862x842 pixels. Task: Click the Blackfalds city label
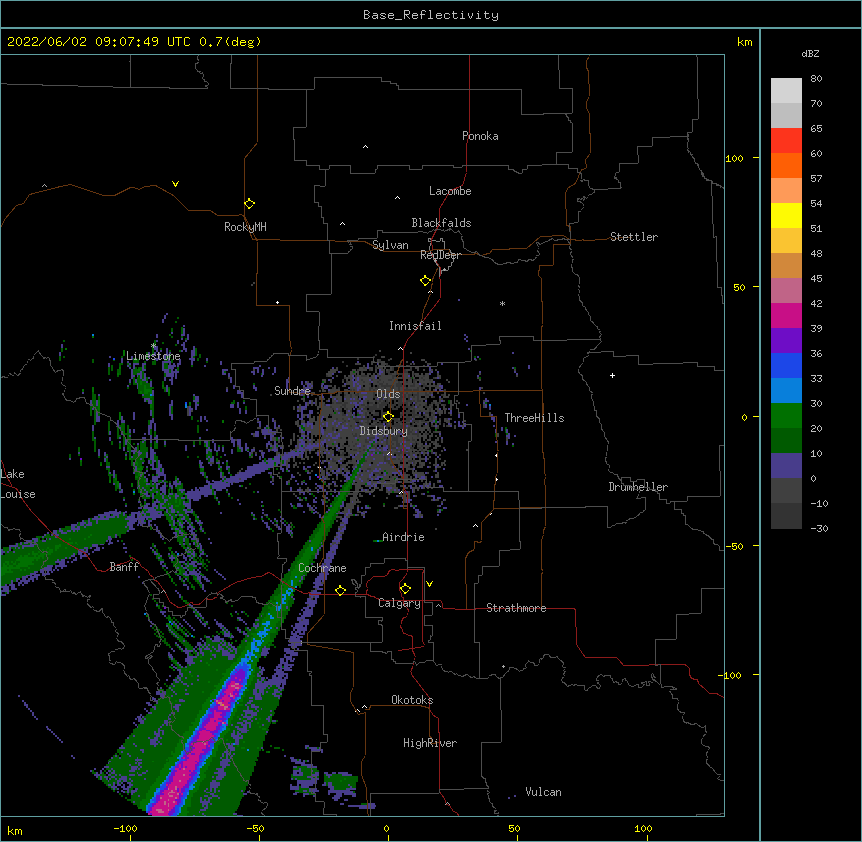(441, 223)
